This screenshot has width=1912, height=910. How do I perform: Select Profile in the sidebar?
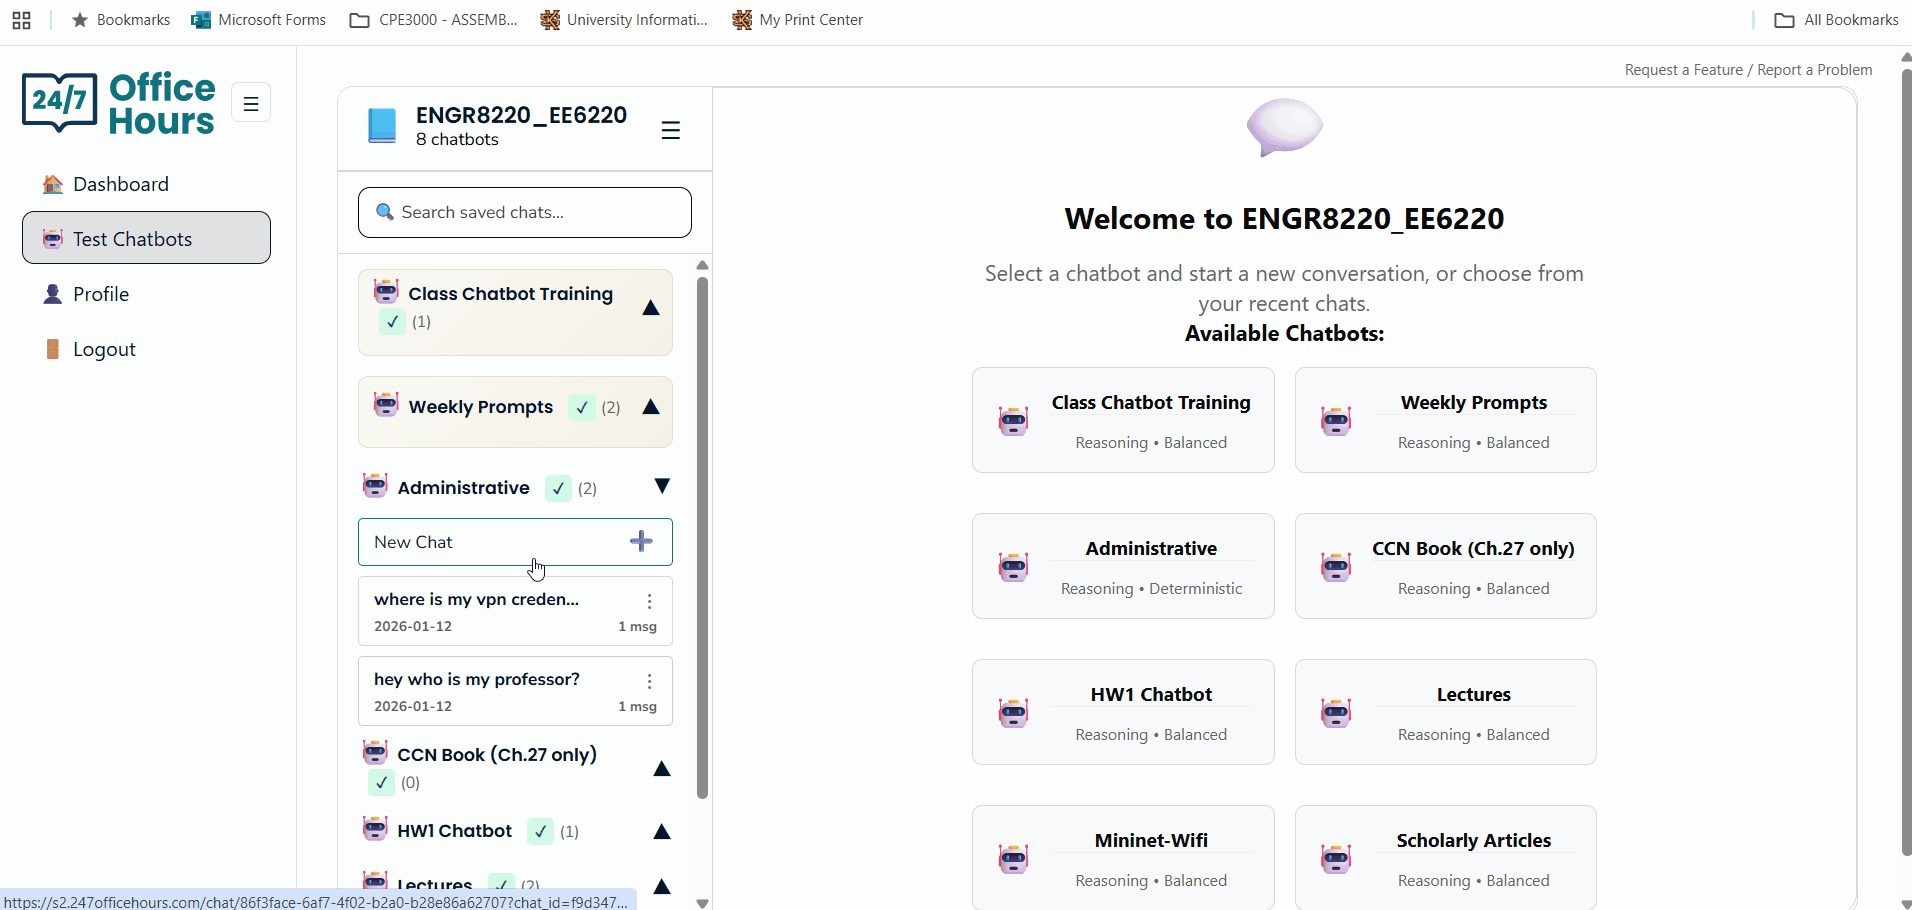tap(101, 293)
